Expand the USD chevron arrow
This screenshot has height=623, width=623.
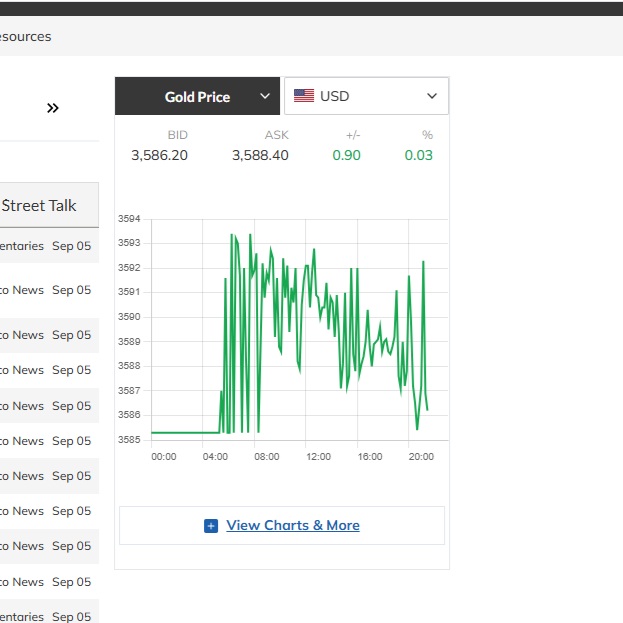(432, 96)
